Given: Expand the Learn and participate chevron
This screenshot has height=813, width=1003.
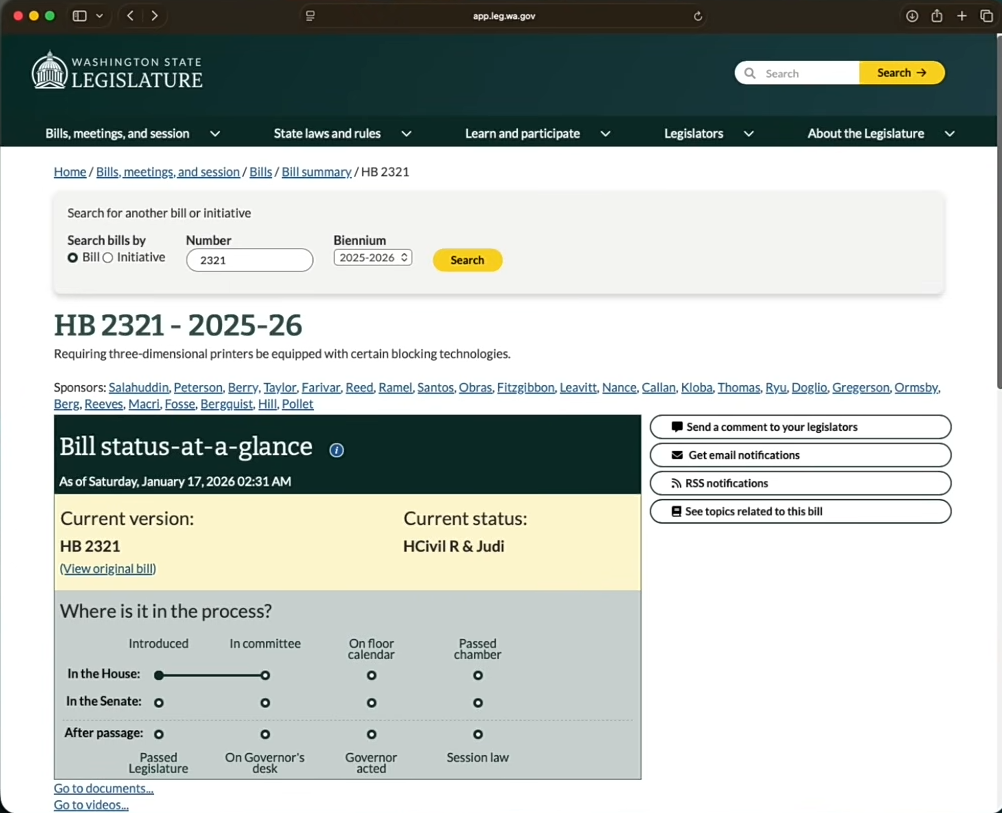Looking at the screenshot, I should coord(605,134).
